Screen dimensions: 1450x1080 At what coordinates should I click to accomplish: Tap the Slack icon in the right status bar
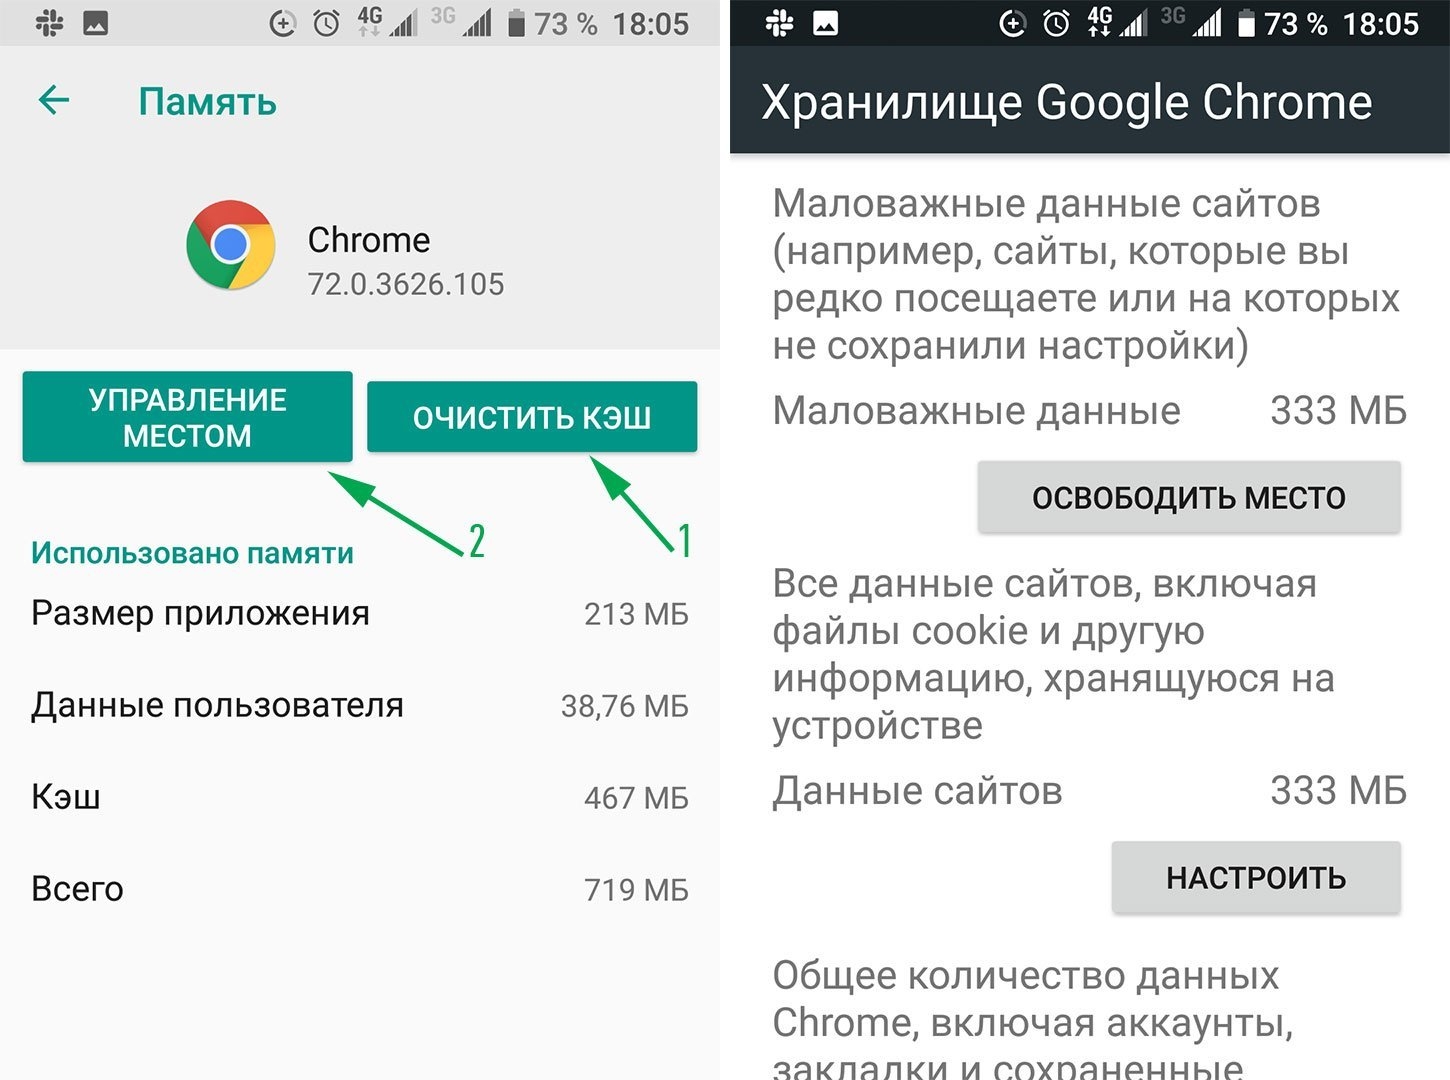click(x=779, y=23)
